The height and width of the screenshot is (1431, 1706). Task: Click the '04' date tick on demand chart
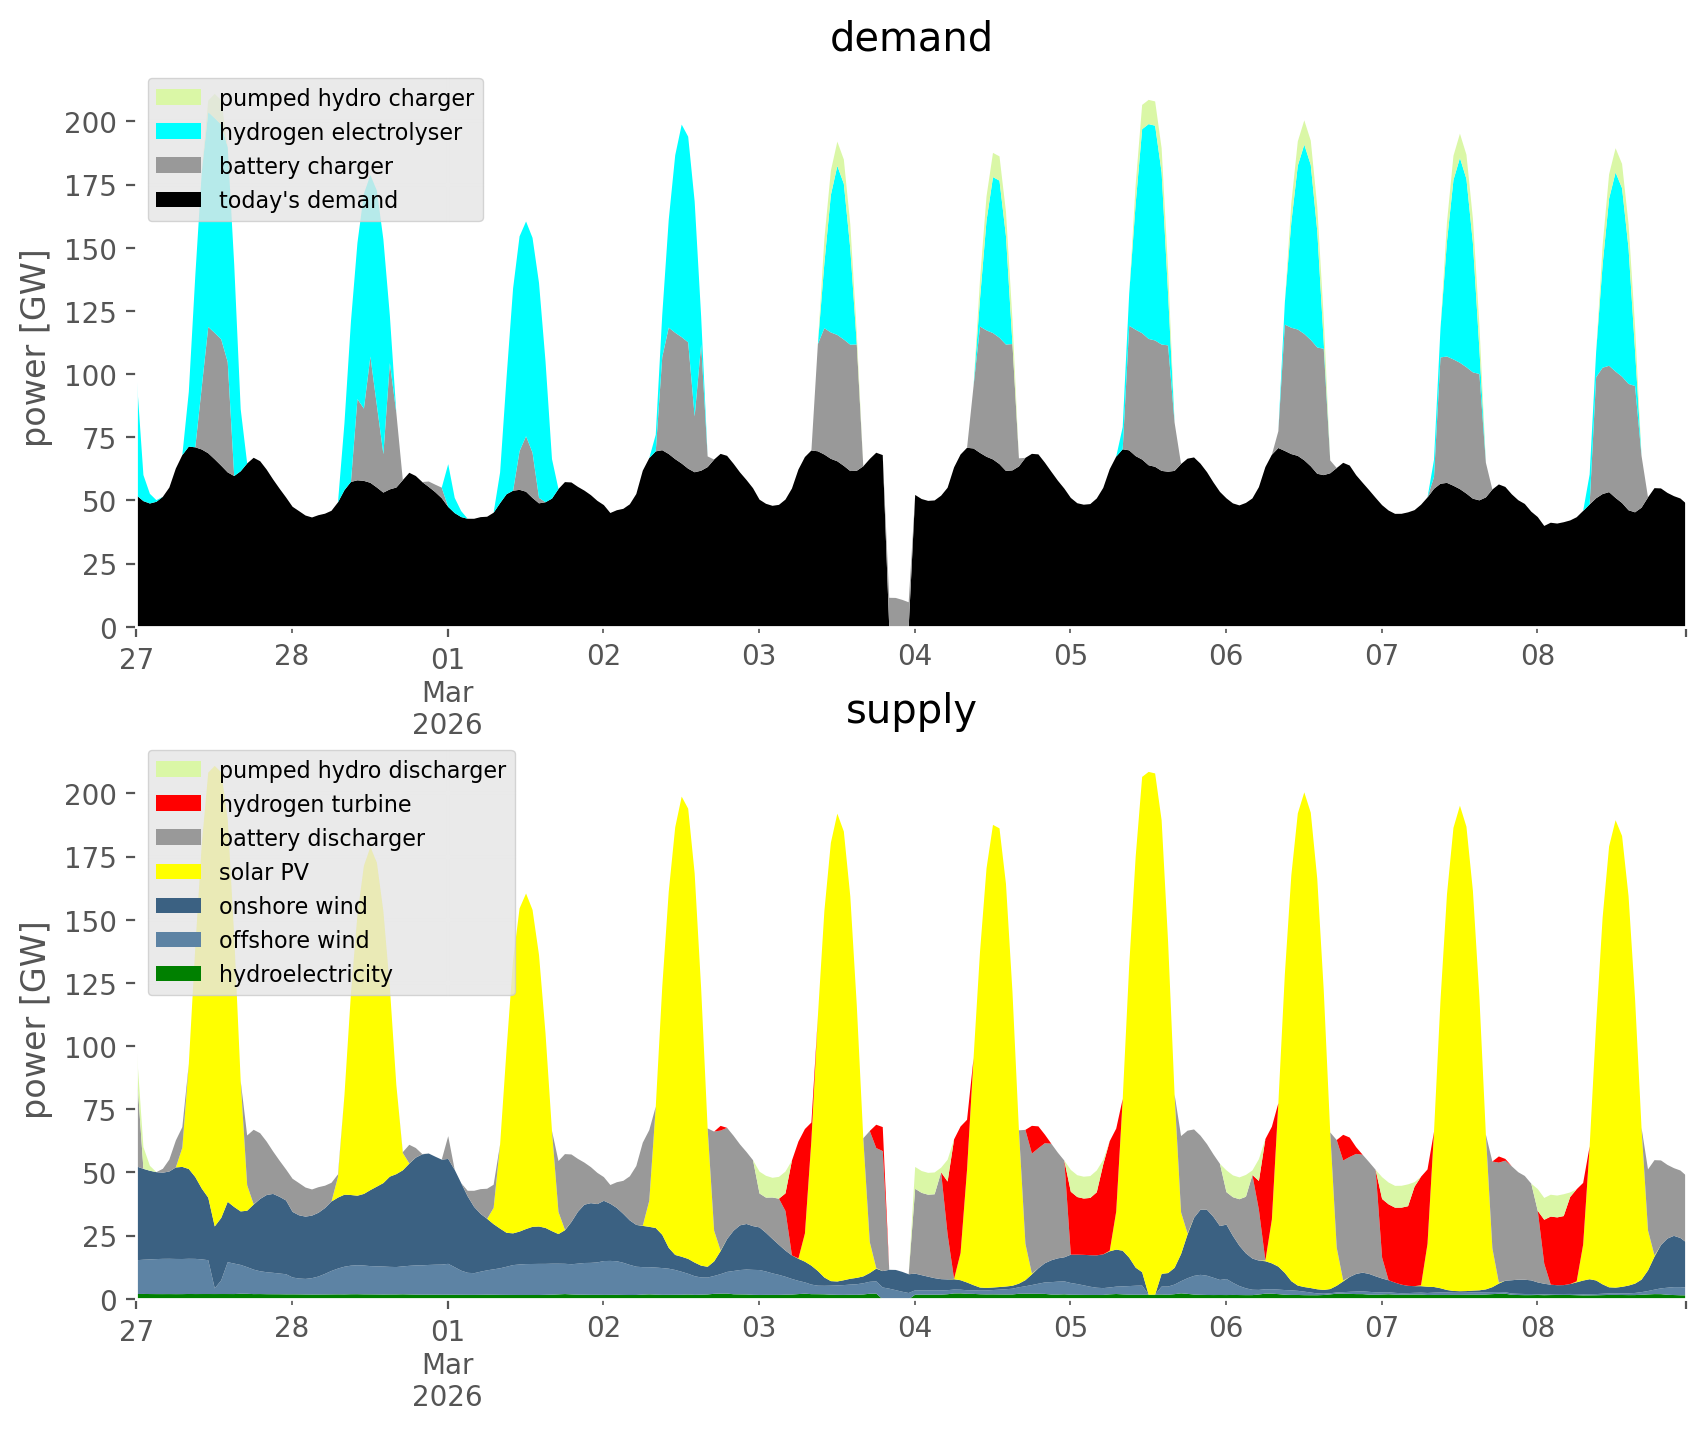click(914, 657)
